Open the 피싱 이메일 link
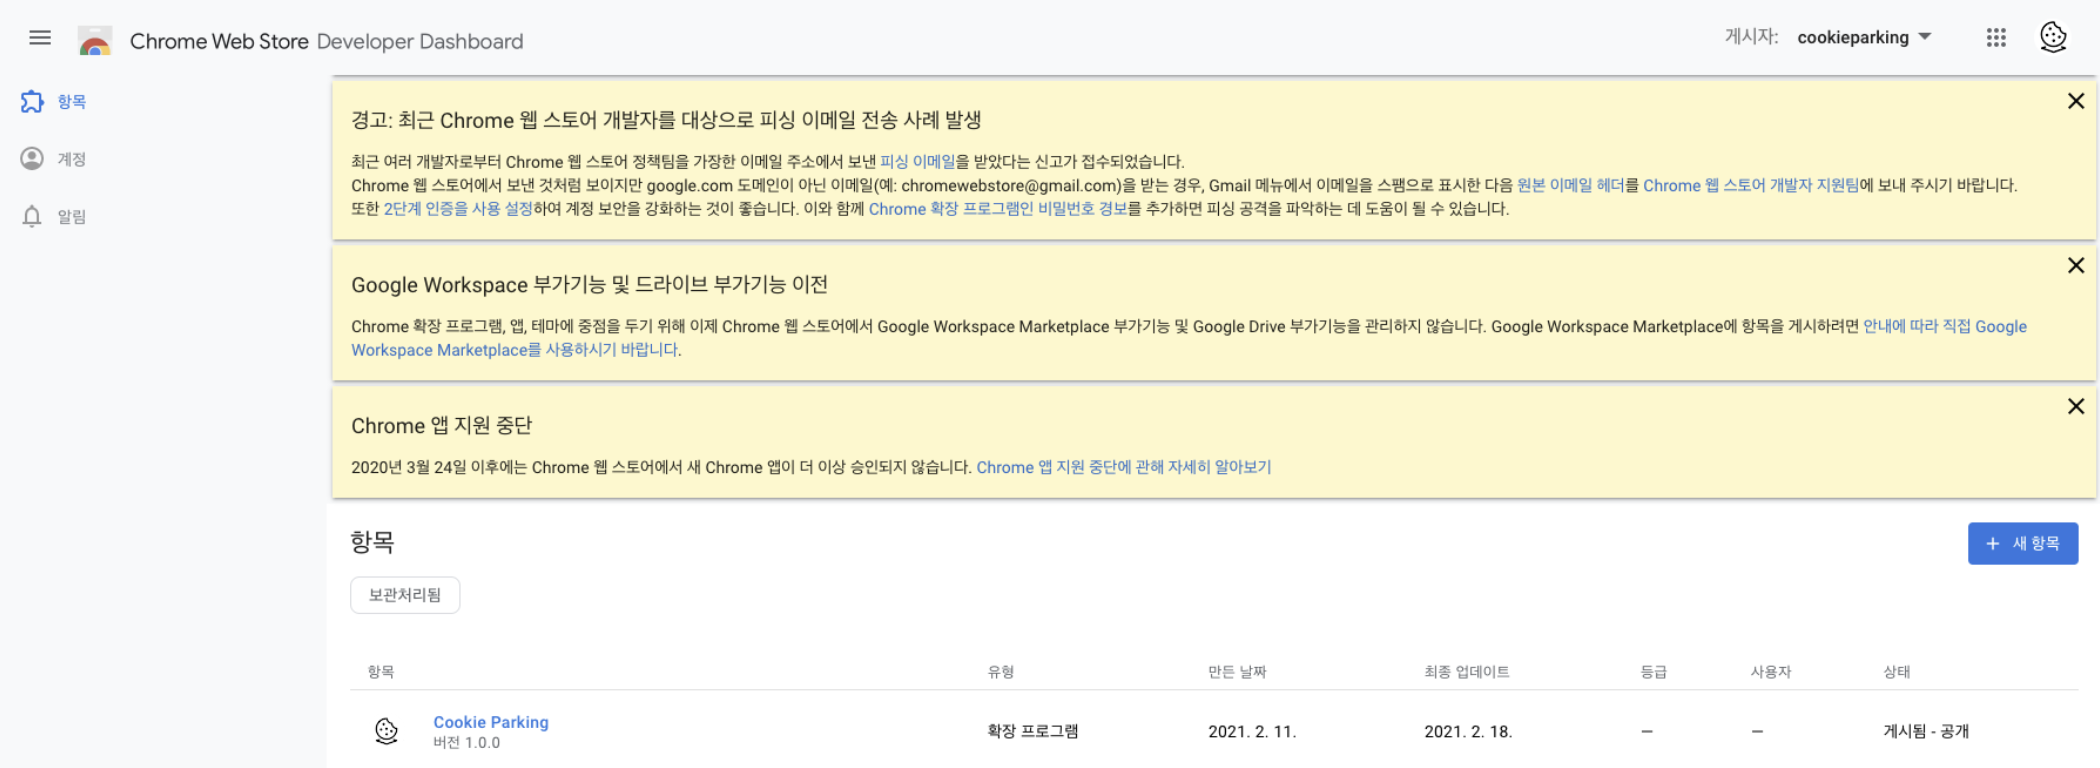2100x768 pixels. [917, 161]
